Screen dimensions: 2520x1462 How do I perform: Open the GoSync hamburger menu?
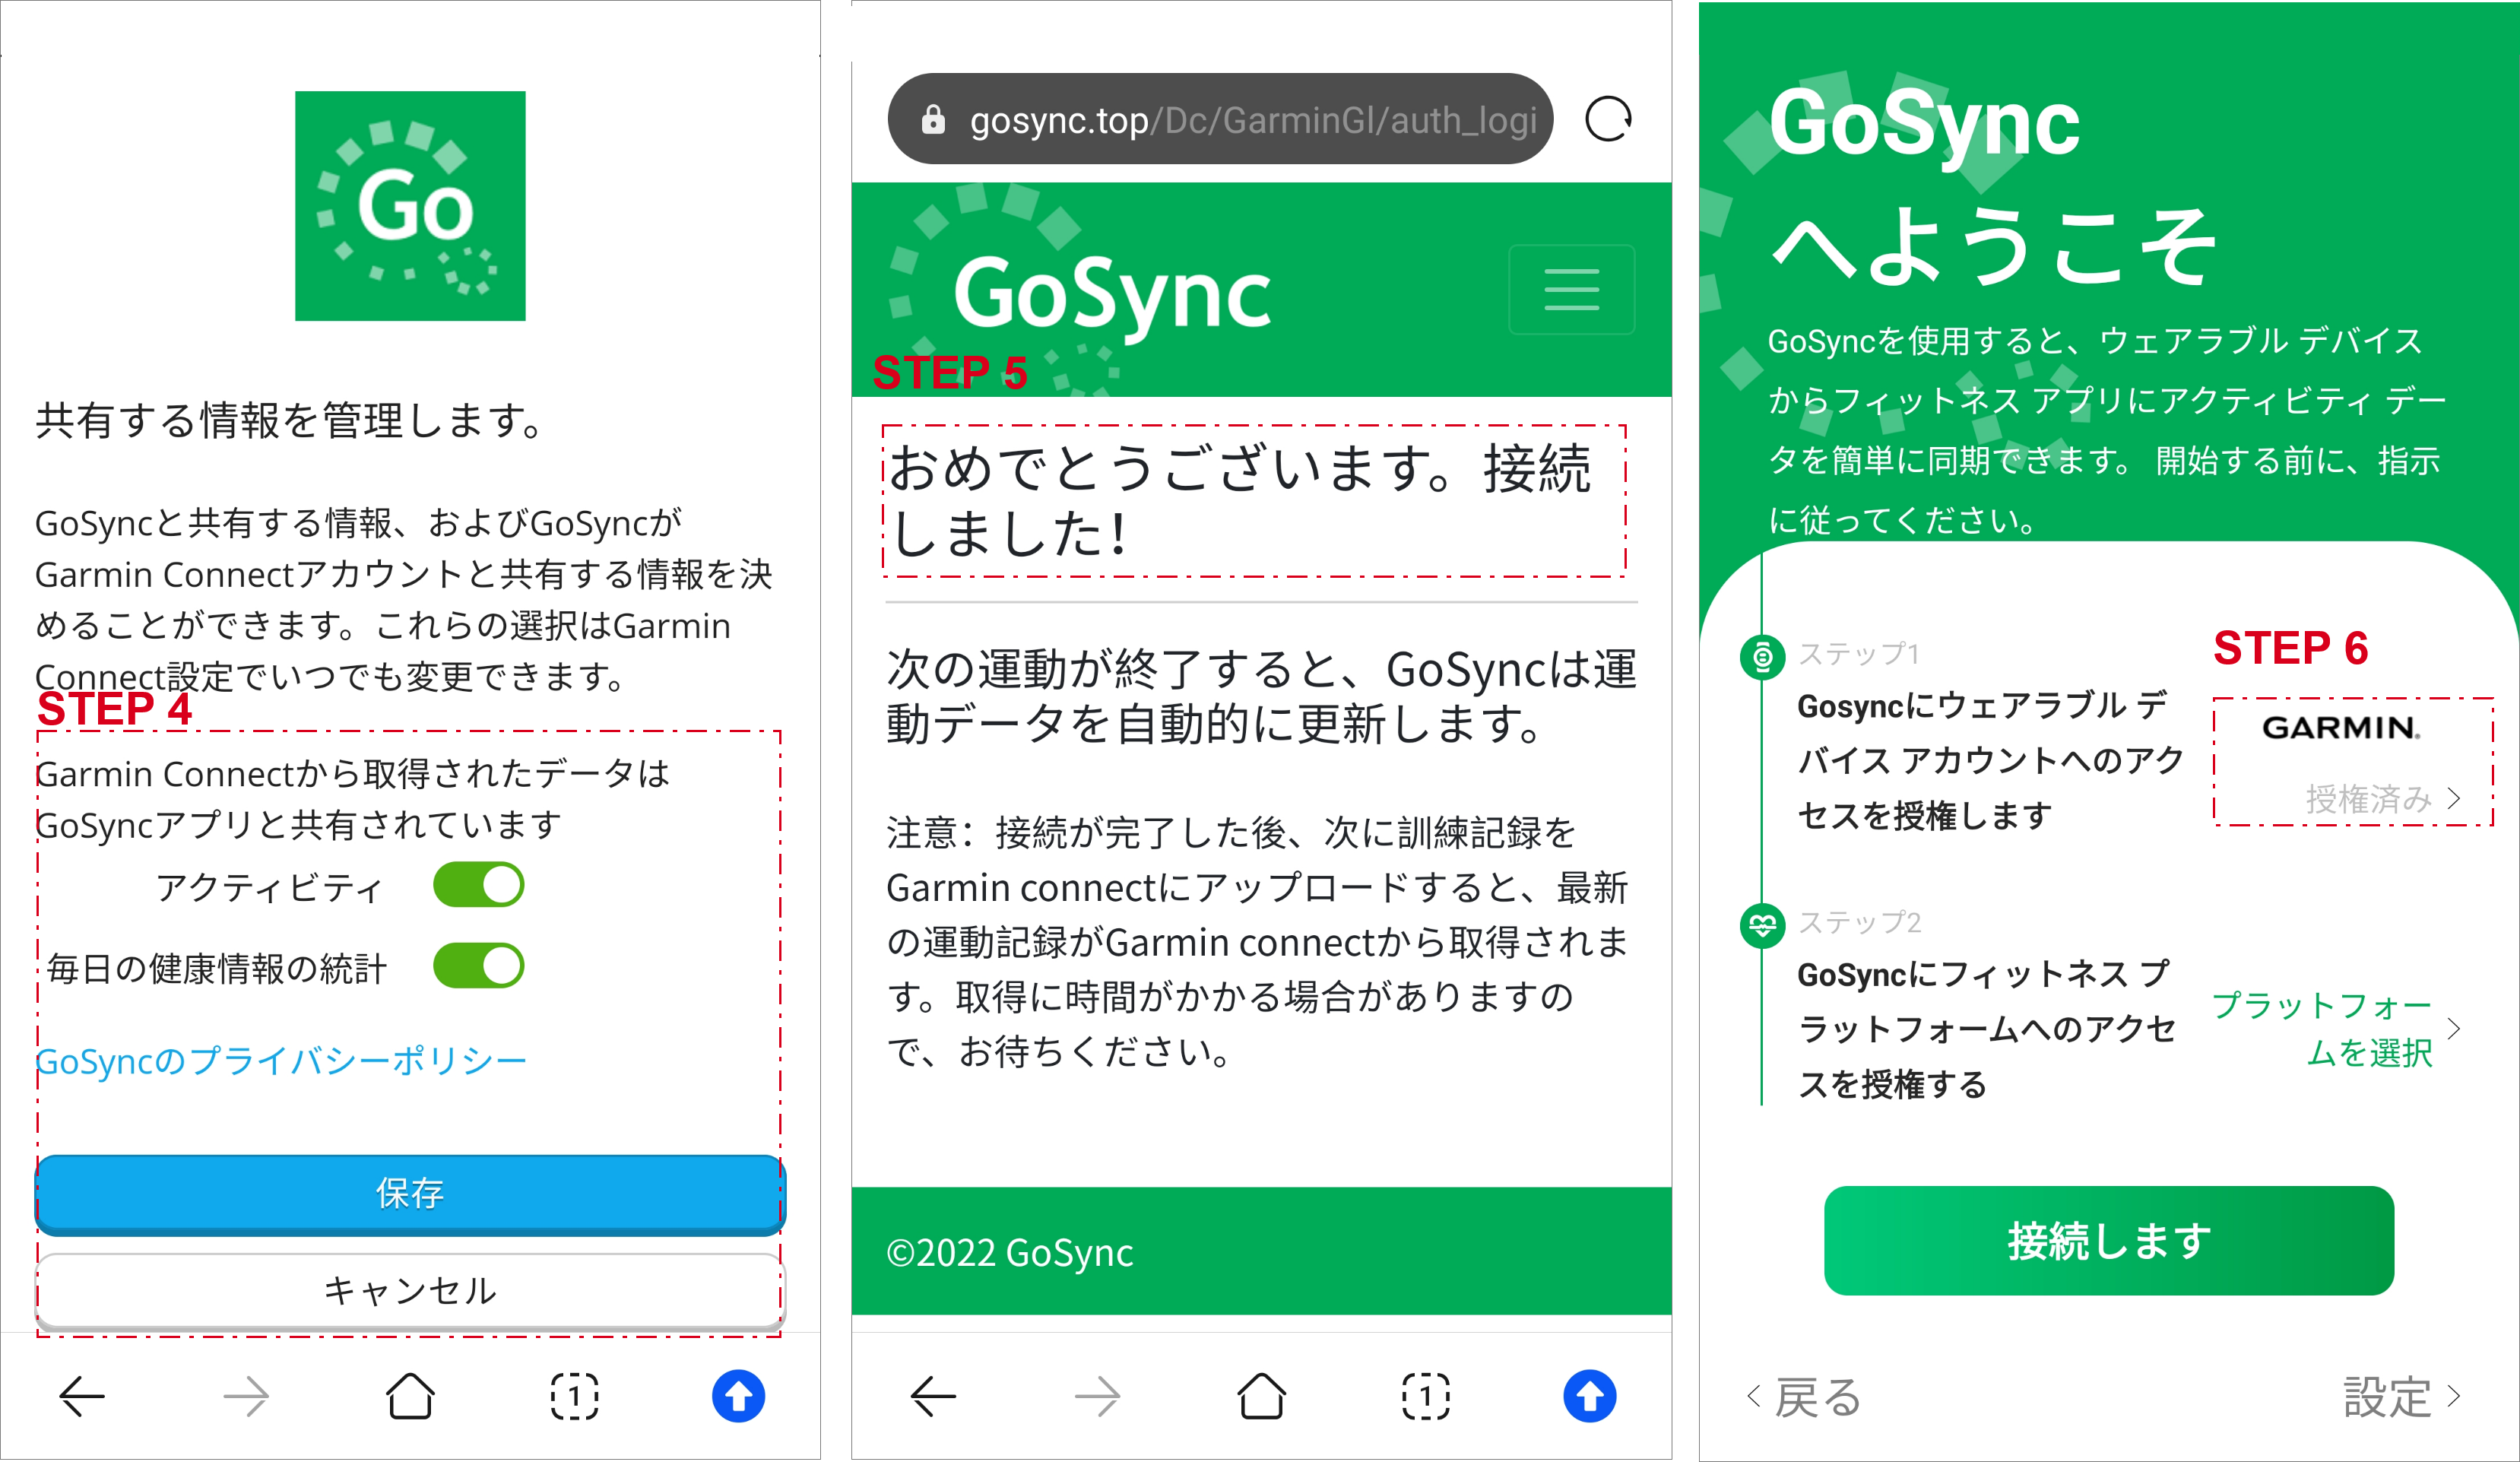1571,290
